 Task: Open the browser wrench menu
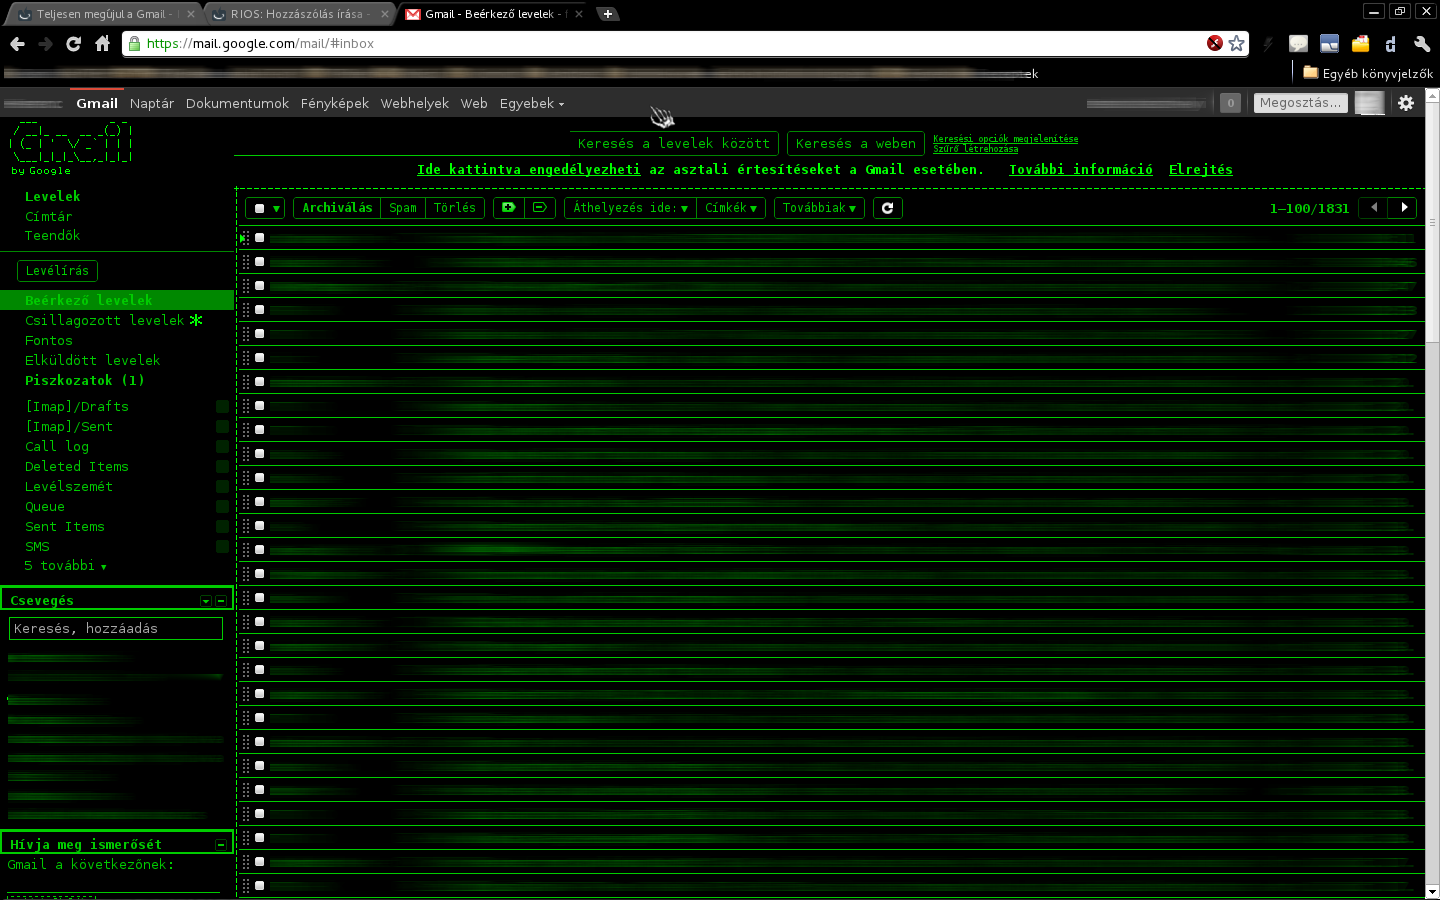click(x=1422, y=44)
